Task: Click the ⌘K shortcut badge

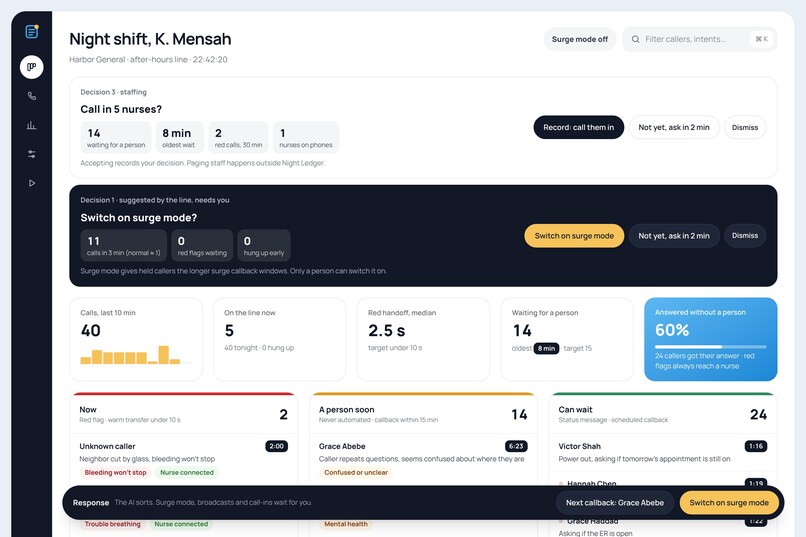Action: pyautogui.click(x=762, y=39)
